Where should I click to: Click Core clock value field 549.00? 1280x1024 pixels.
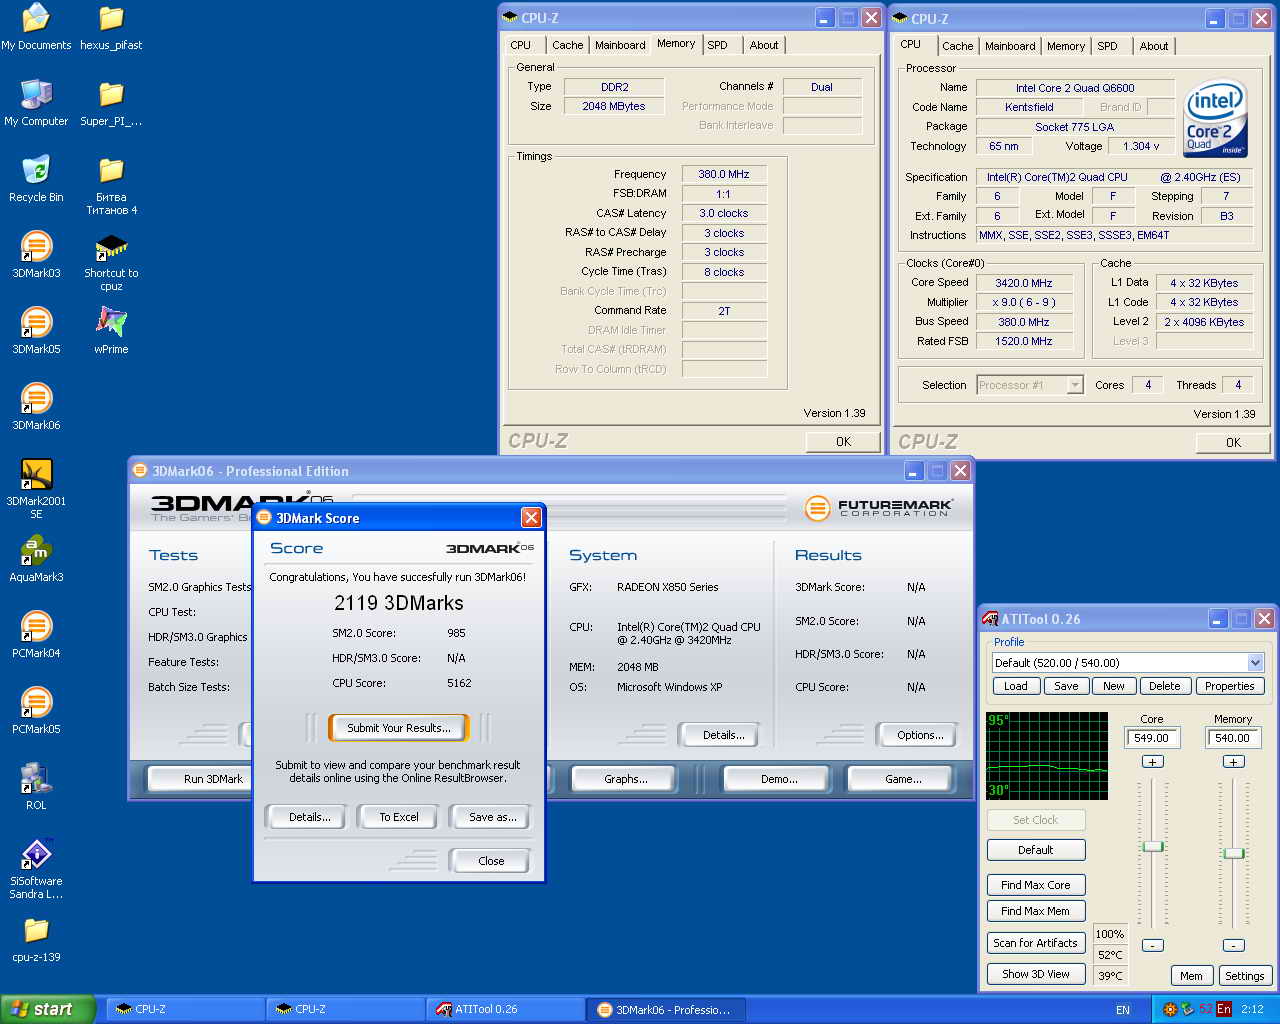(x=1152, y=738)
